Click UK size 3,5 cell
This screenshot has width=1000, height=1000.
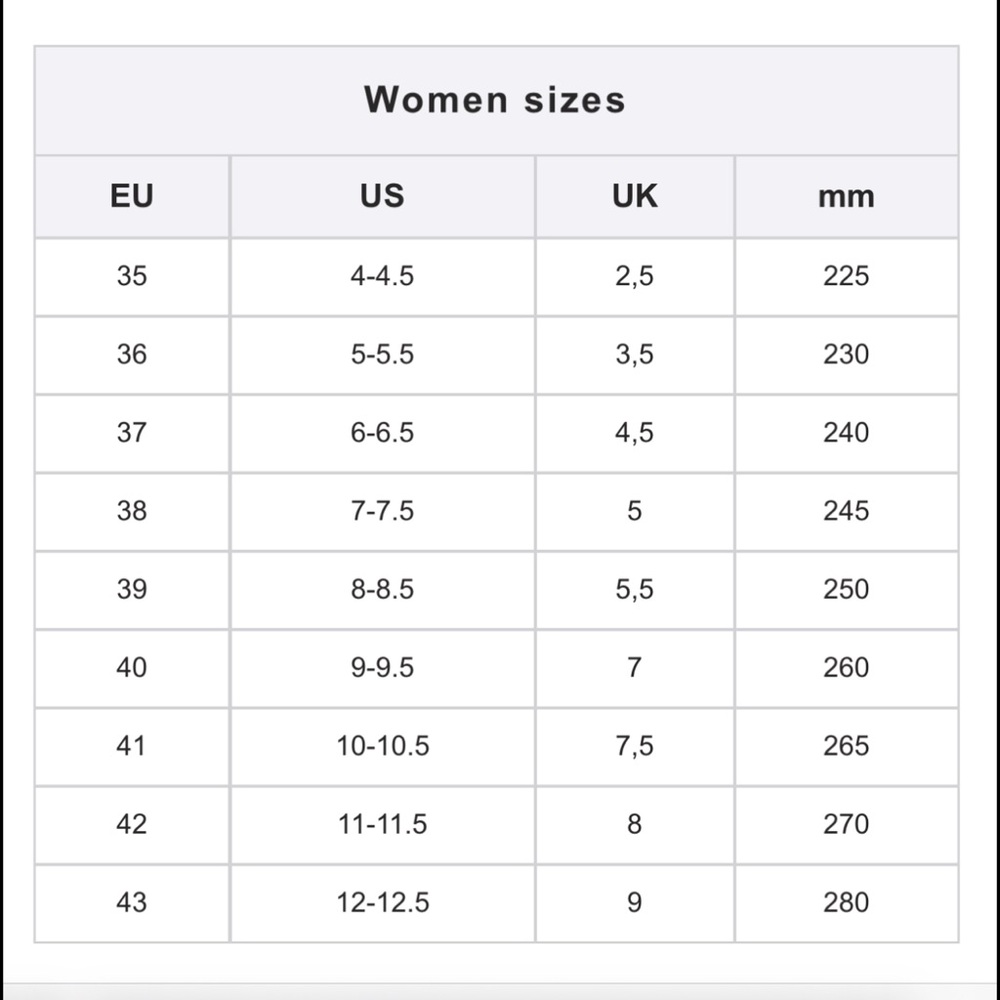[x=635, y=355]
